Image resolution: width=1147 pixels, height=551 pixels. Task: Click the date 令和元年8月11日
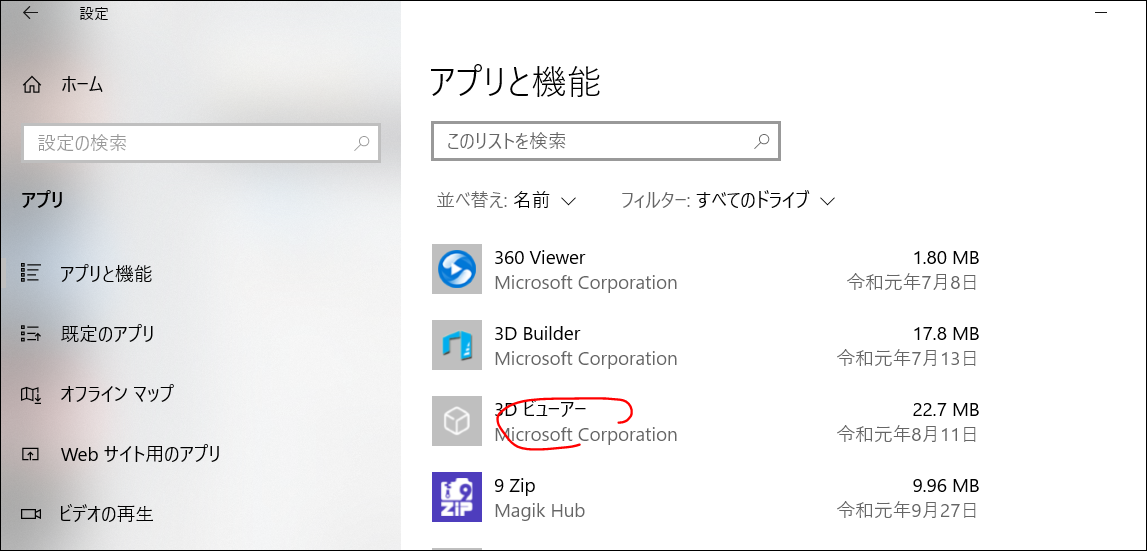(907, 434)
